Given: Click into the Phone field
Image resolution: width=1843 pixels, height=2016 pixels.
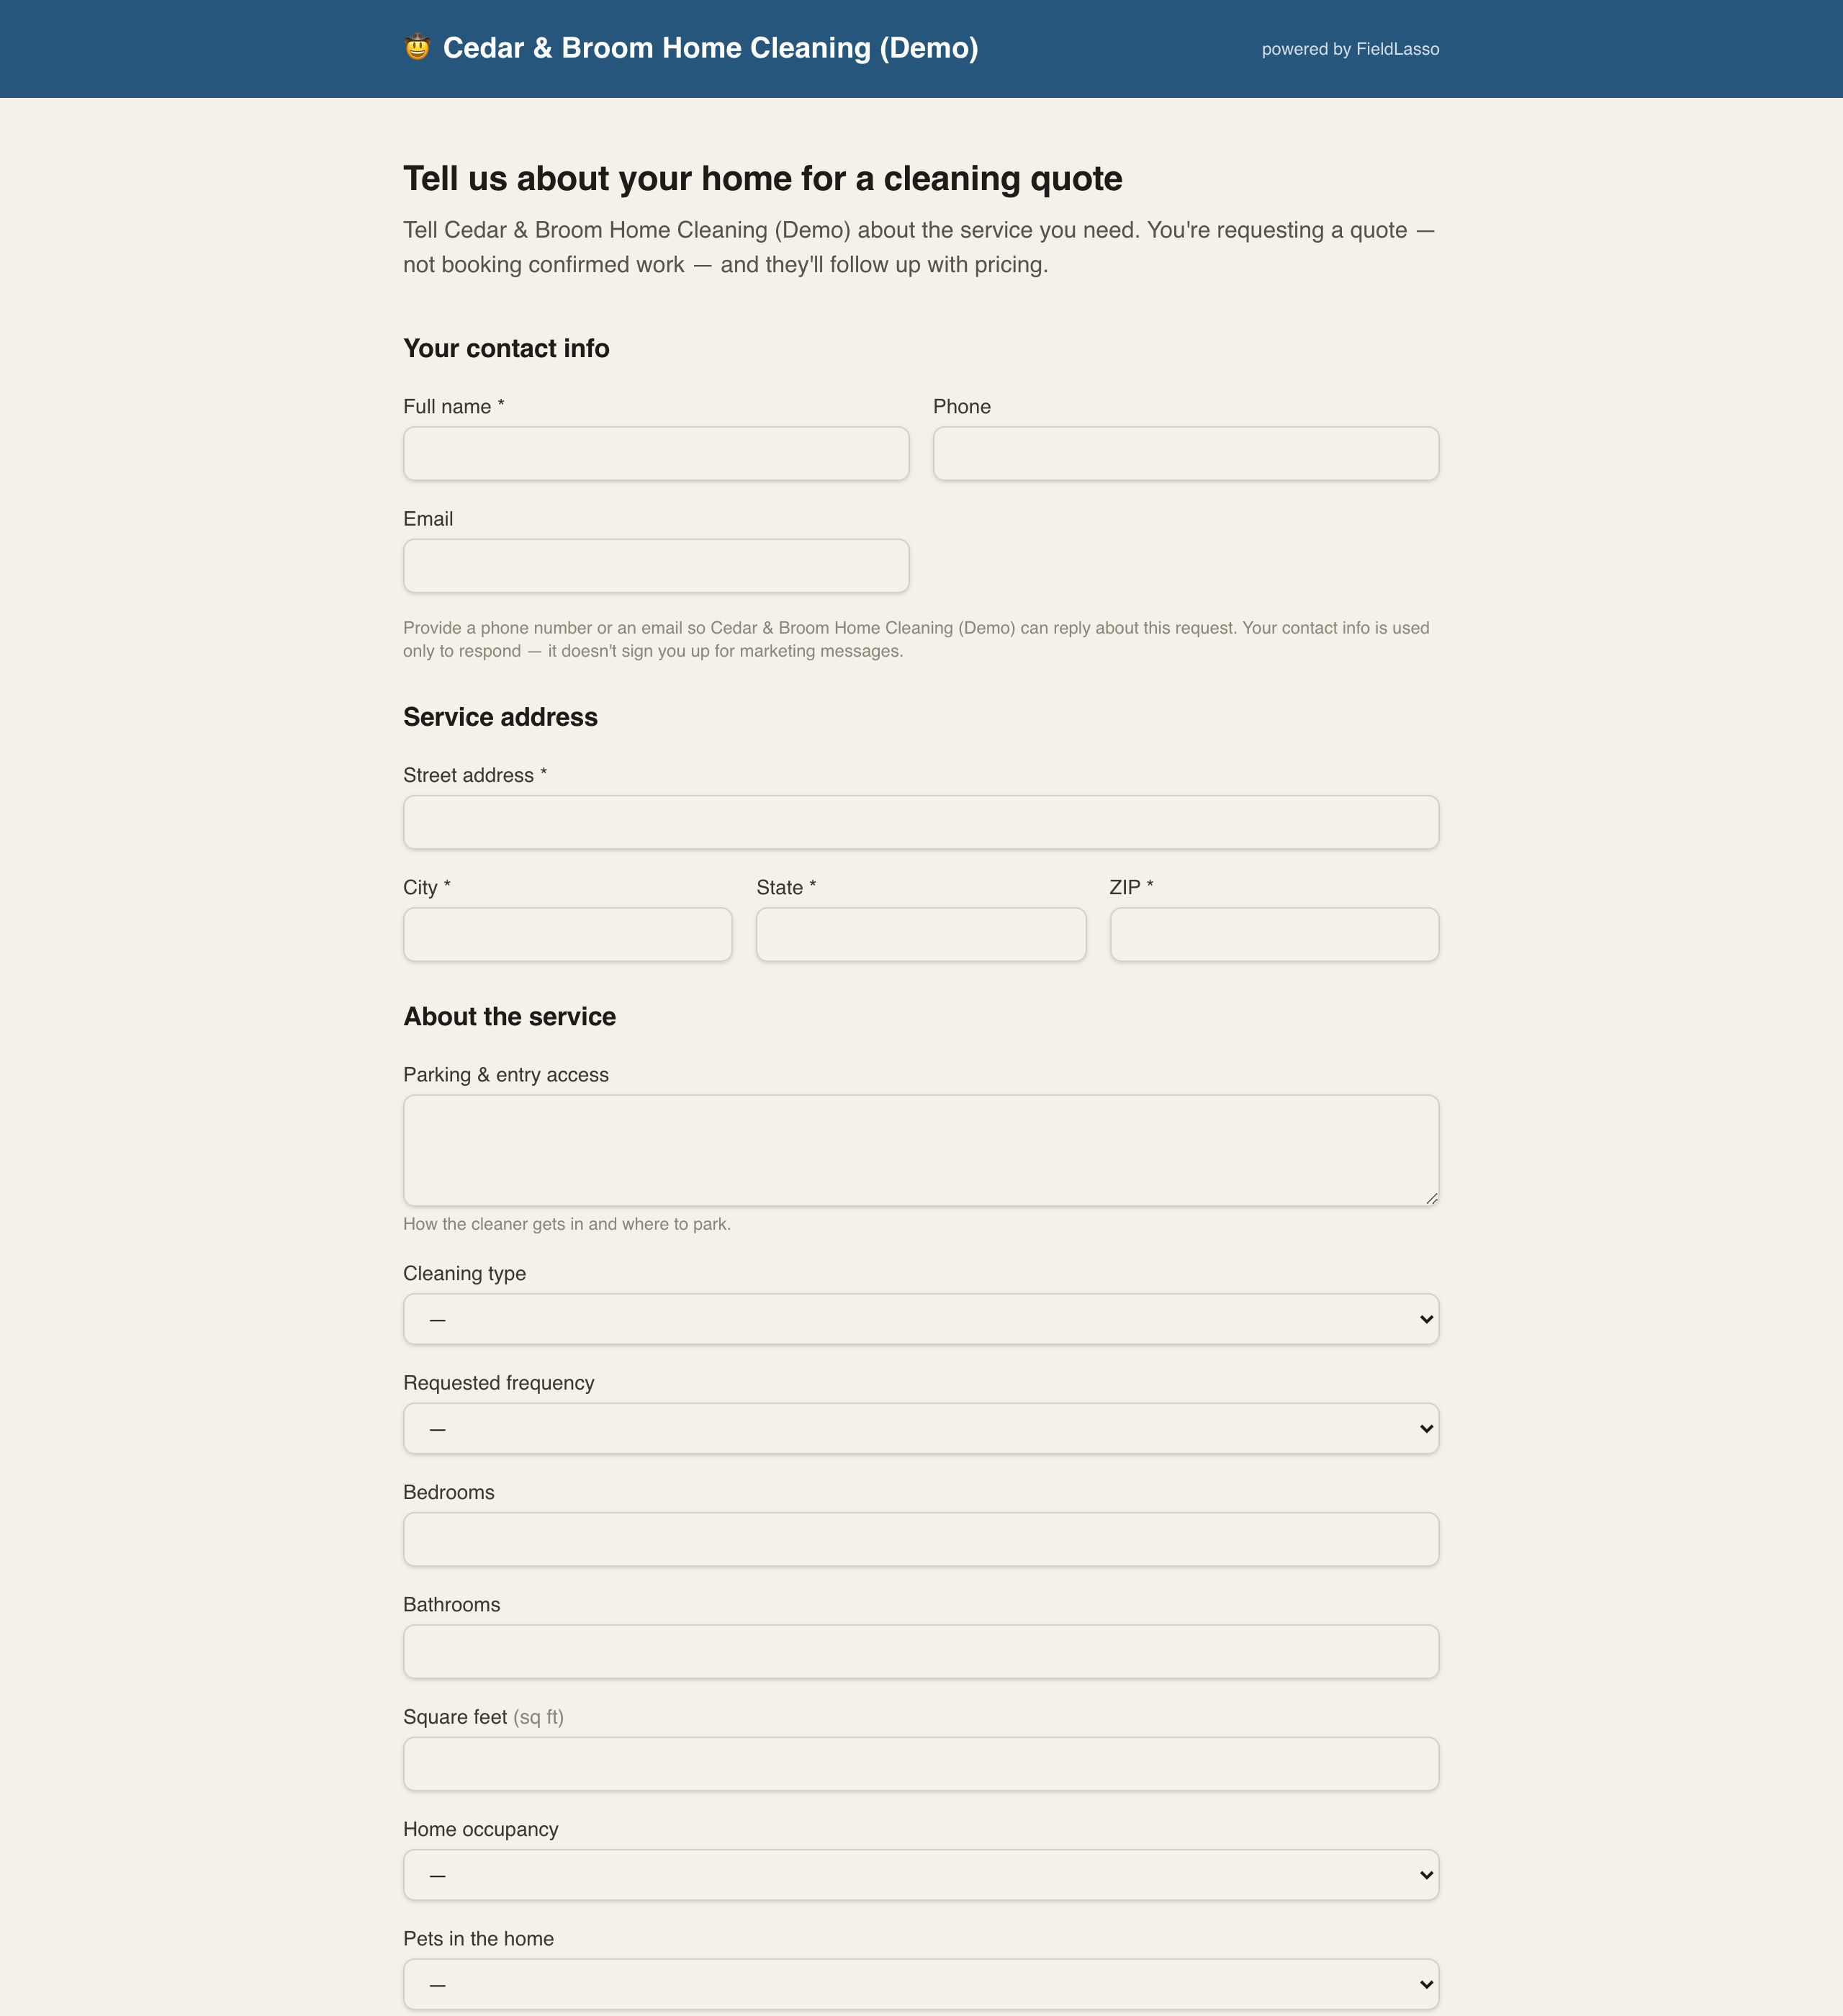Looking at the screenshot, I should click(x=1186, y=454).
